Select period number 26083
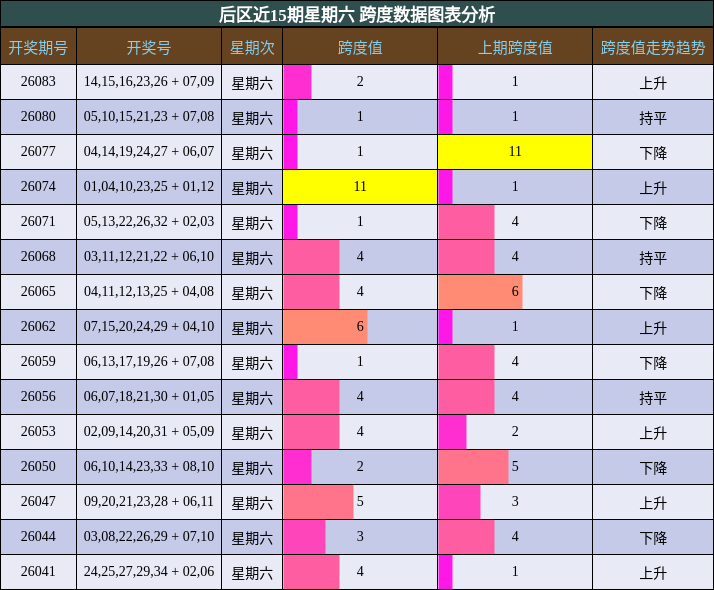The width and height of the screenshot is (714, 590). point(38,81)
